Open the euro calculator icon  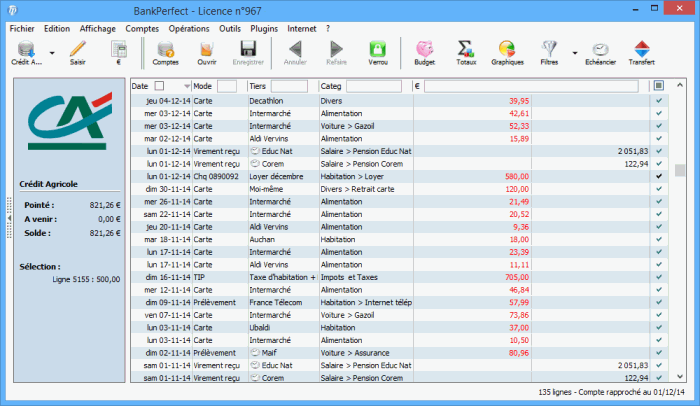click(119, 49)
